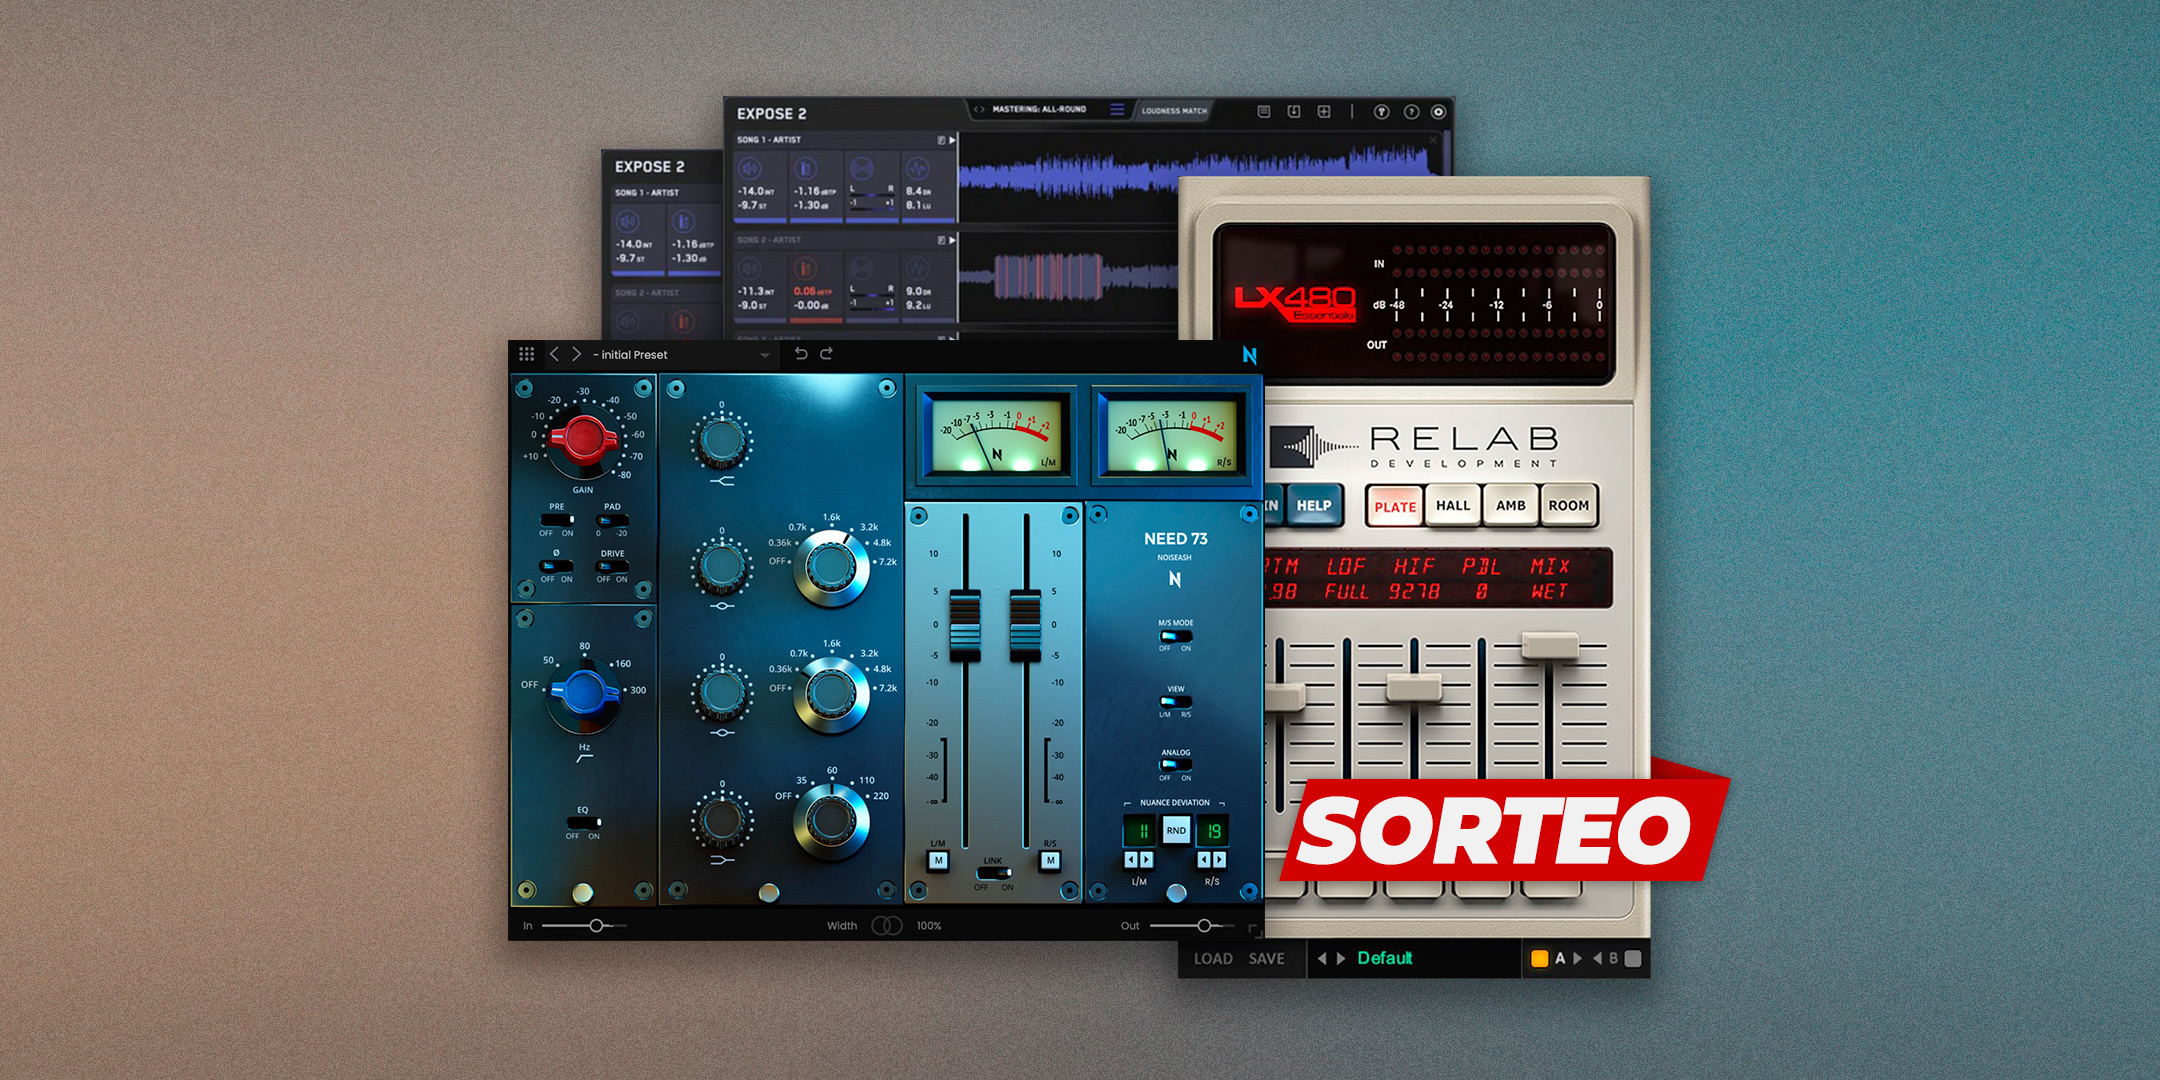Image resolution: width=2160 pixels, height=1080 pixels.
Task: Click the blue high-pass Hz knob
Action: (x=584, y=692)
